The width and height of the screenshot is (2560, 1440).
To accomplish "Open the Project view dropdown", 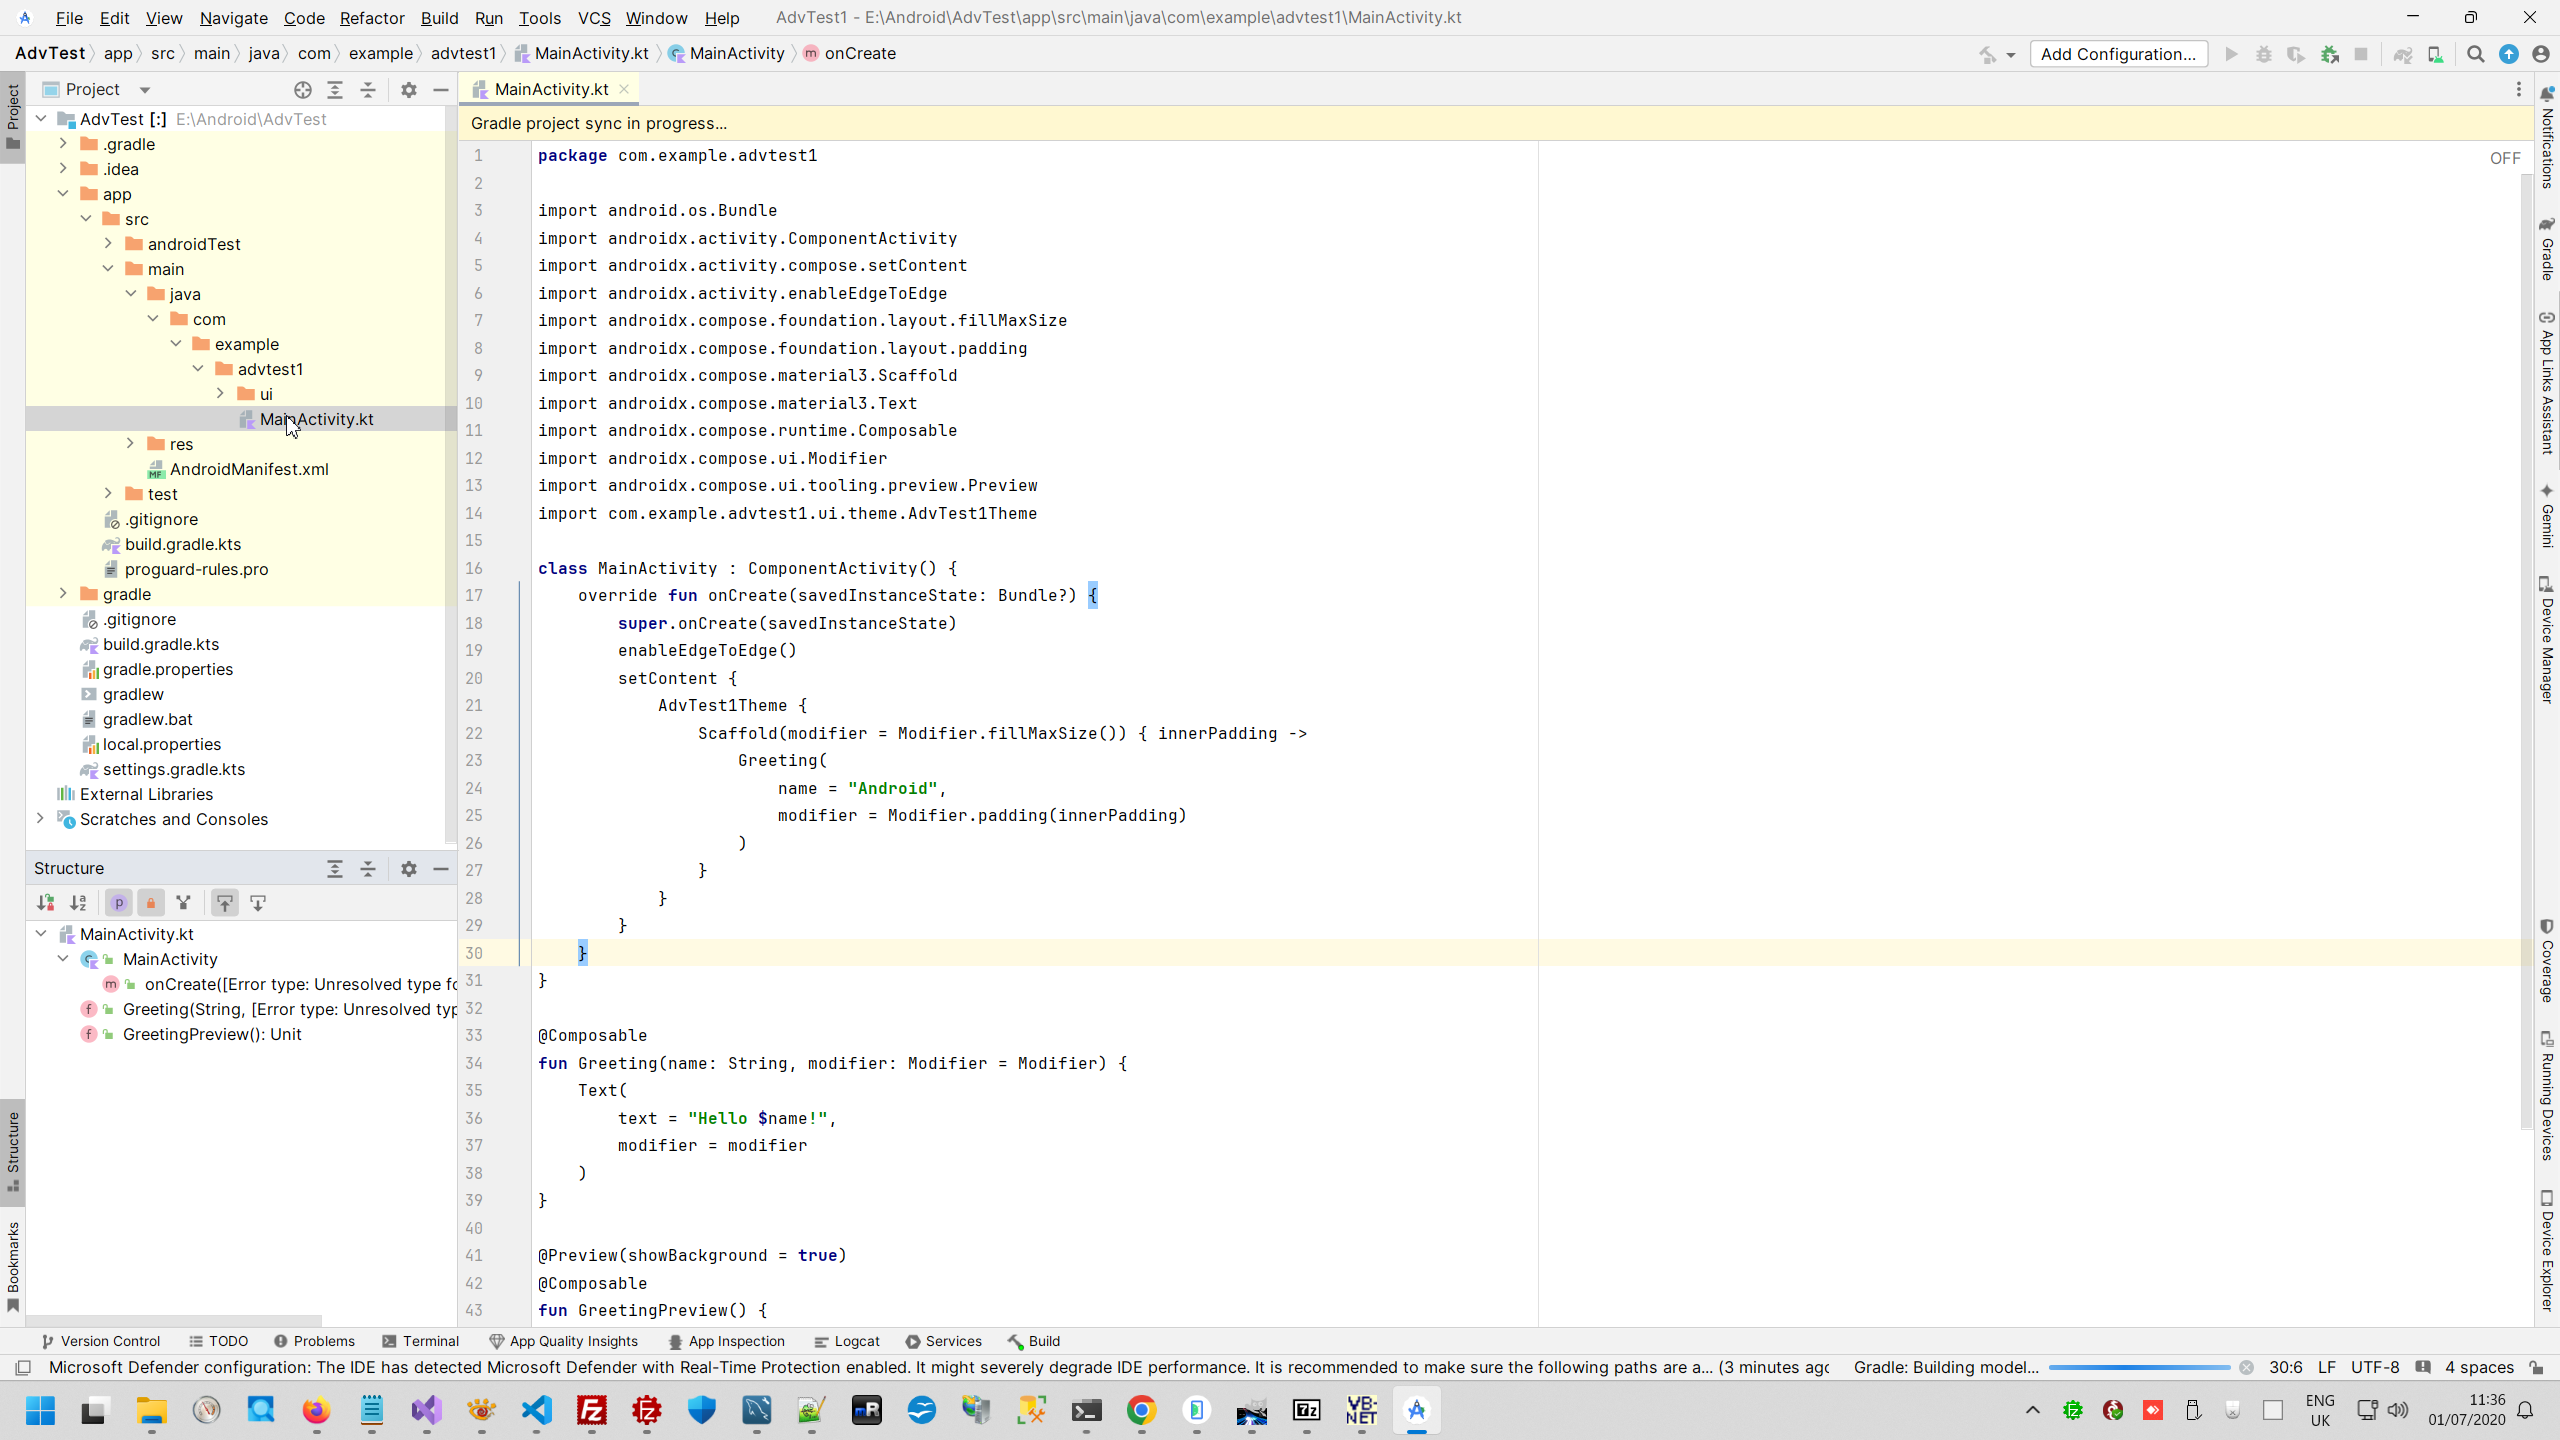I will pos(144,90).
